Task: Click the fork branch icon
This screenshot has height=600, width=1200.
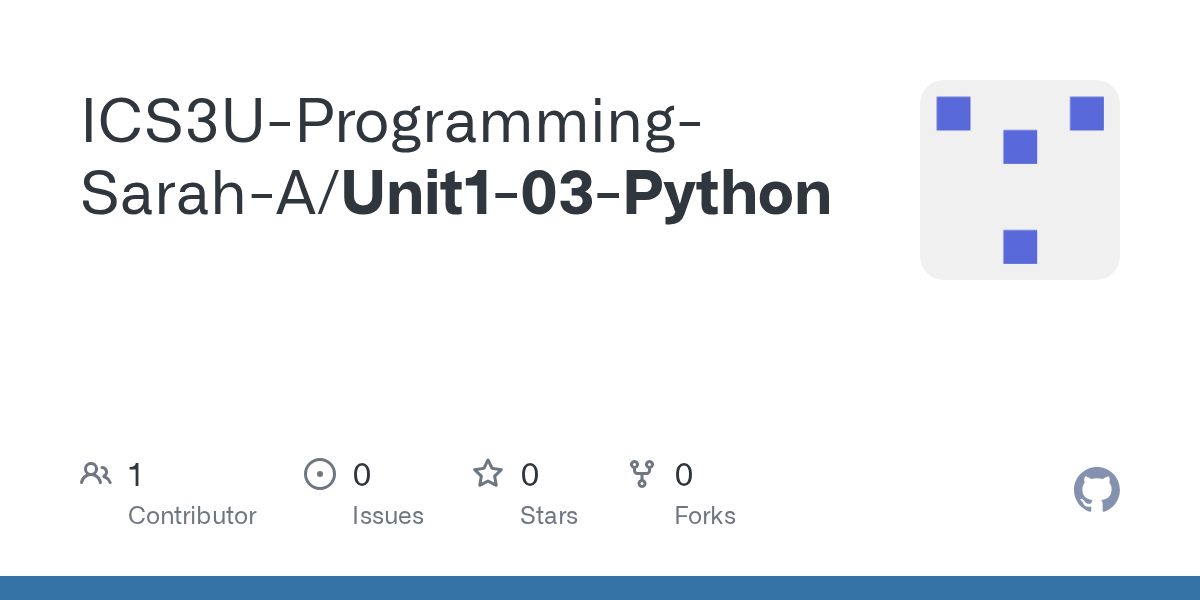Action: [x=642, y=474]
